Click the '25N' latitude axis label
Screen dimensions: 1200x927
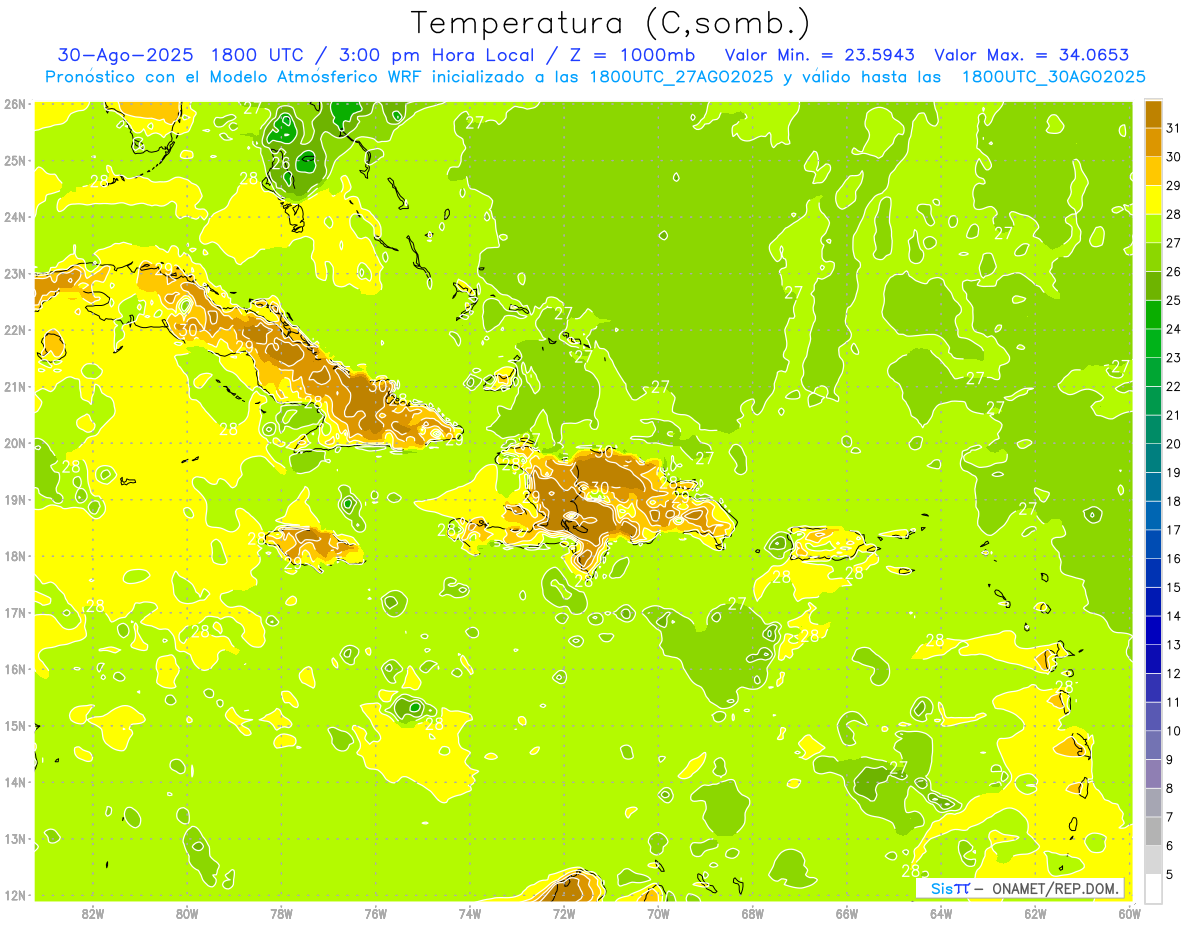(x=14, y=161)
